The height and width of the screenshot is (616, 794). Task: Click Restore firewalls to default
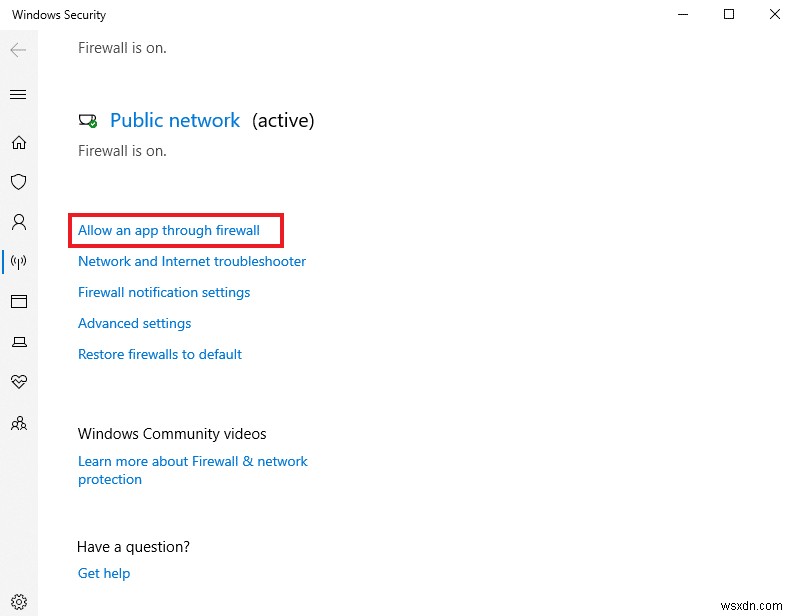(160, 354)
